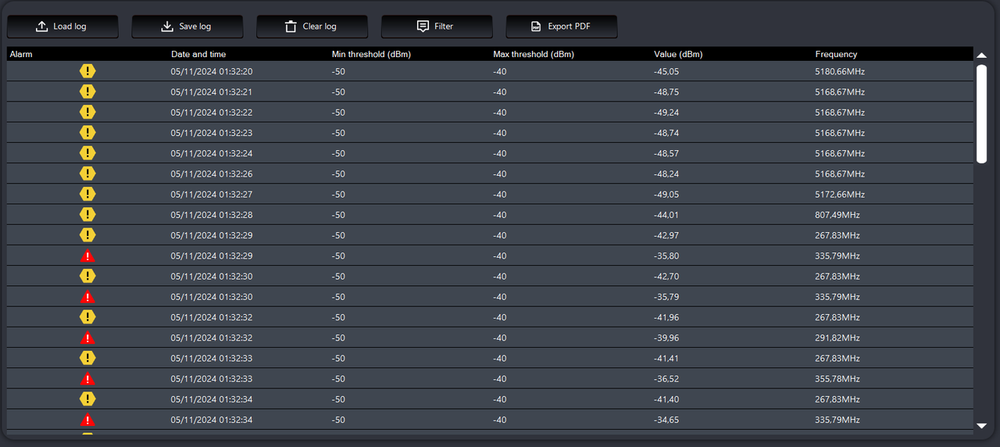Click red alarm icon for 291,82MHz row

[x=88, y=338]
